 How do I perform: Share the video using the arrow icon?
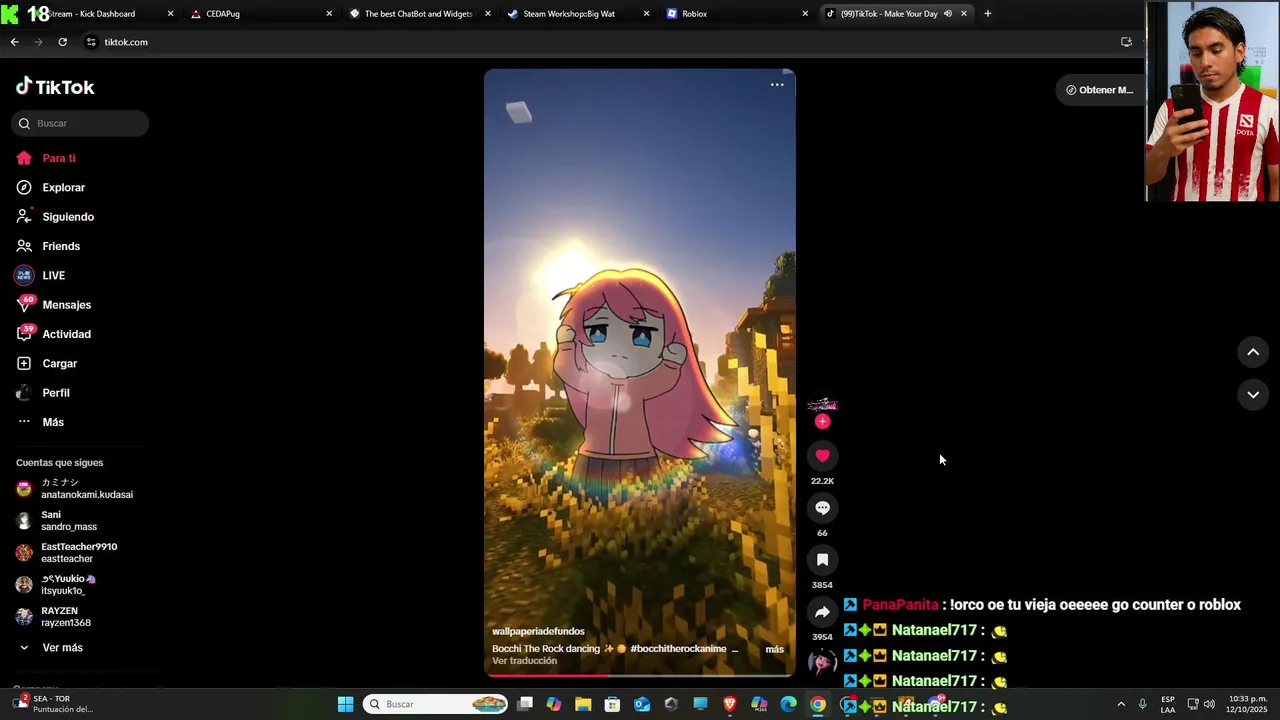(822, 612)
